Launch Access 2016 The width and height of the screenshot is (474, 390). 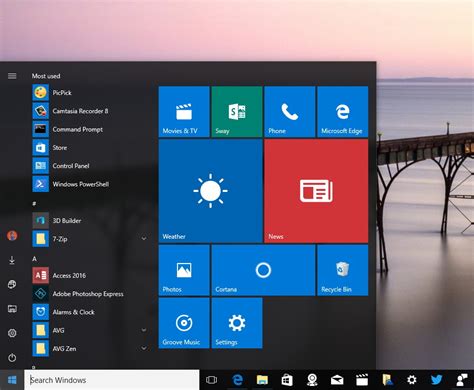90,276
